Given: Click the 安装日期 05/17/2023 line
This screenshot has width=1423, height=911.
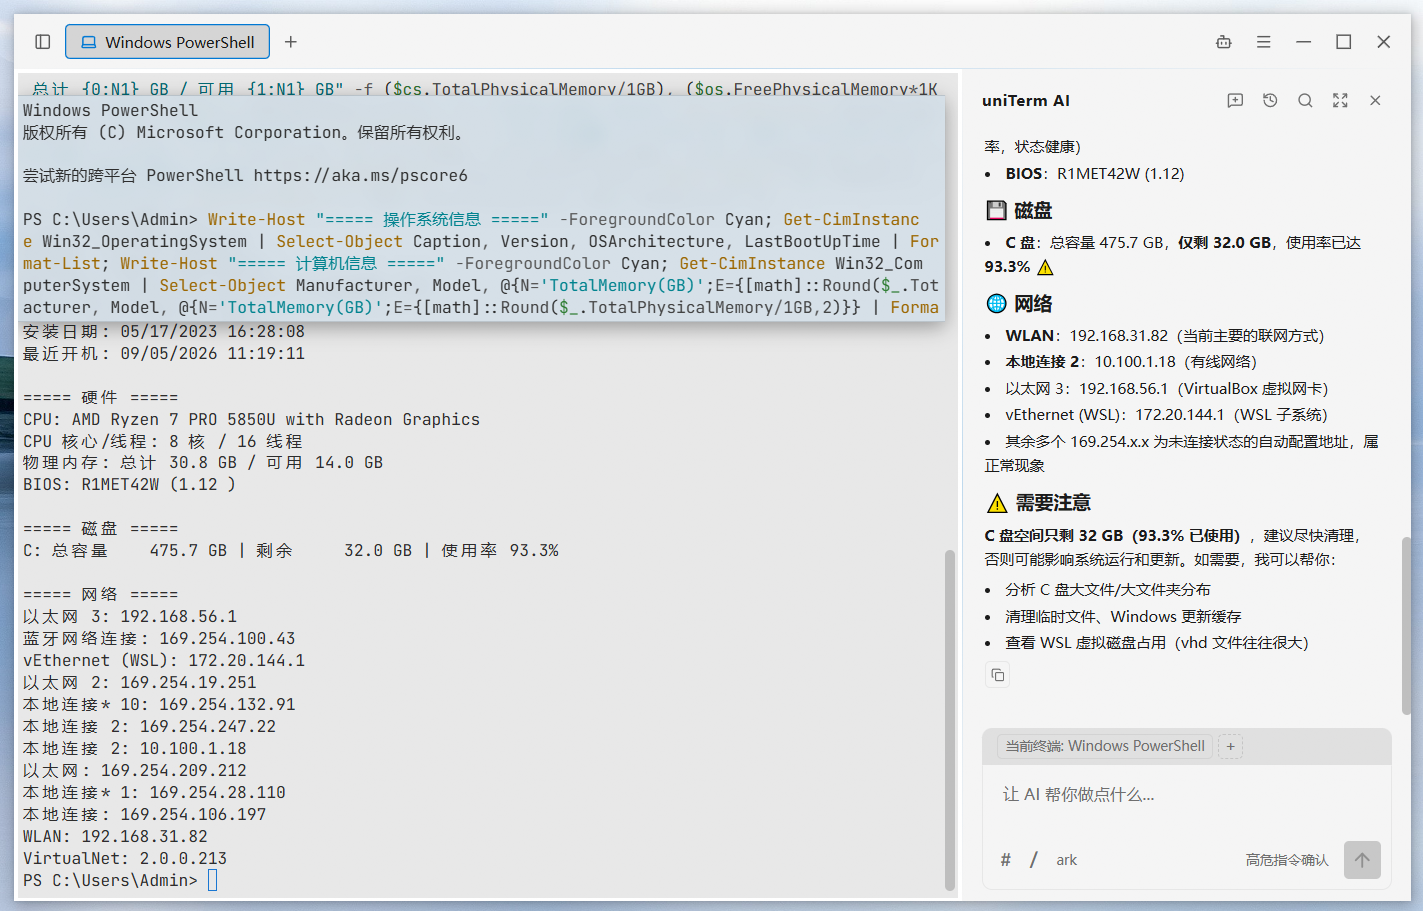Looking at the screenshot, I should 164,332.
